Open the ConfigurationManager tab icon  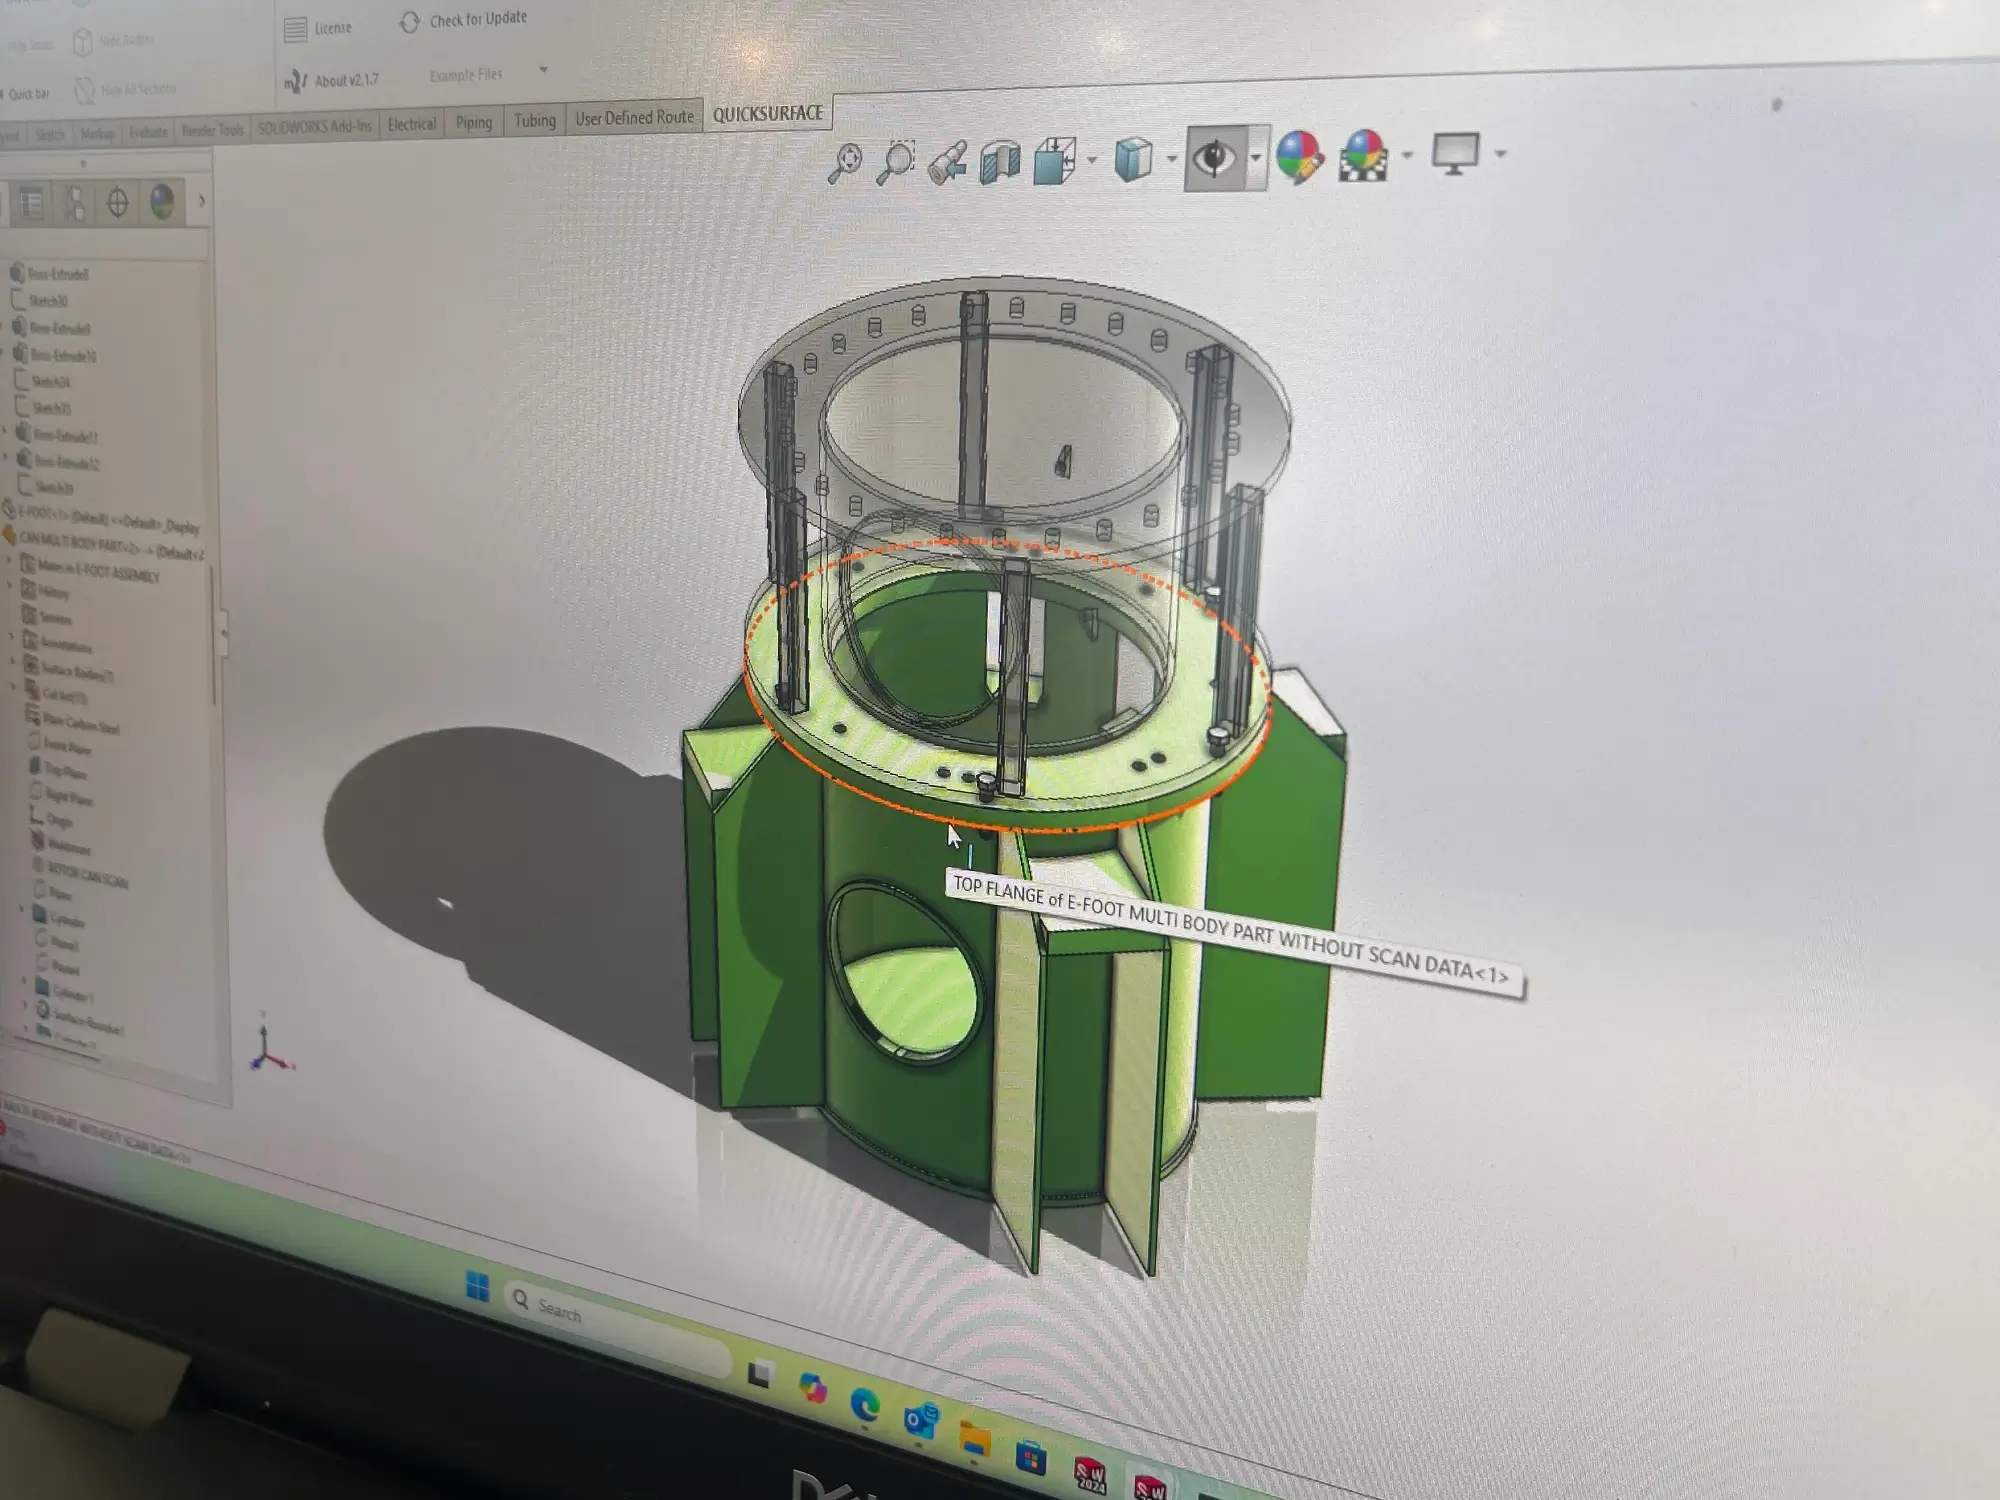click(x=75, y=204)
